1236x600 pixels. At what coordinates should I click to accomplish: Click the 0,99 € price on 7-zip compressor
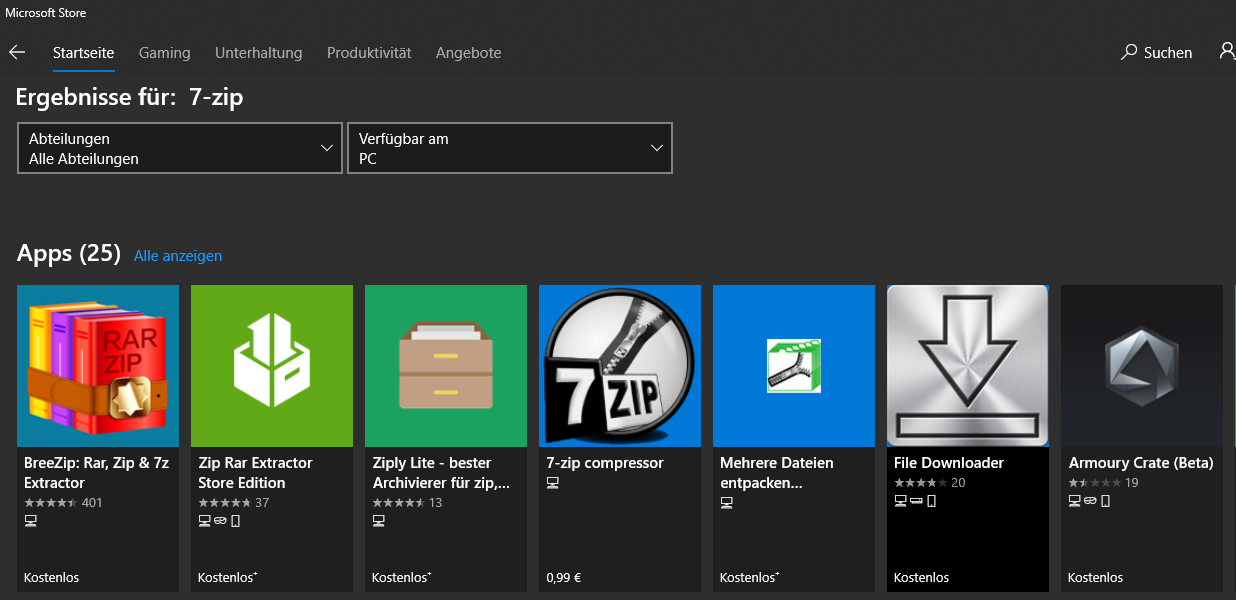564,578
